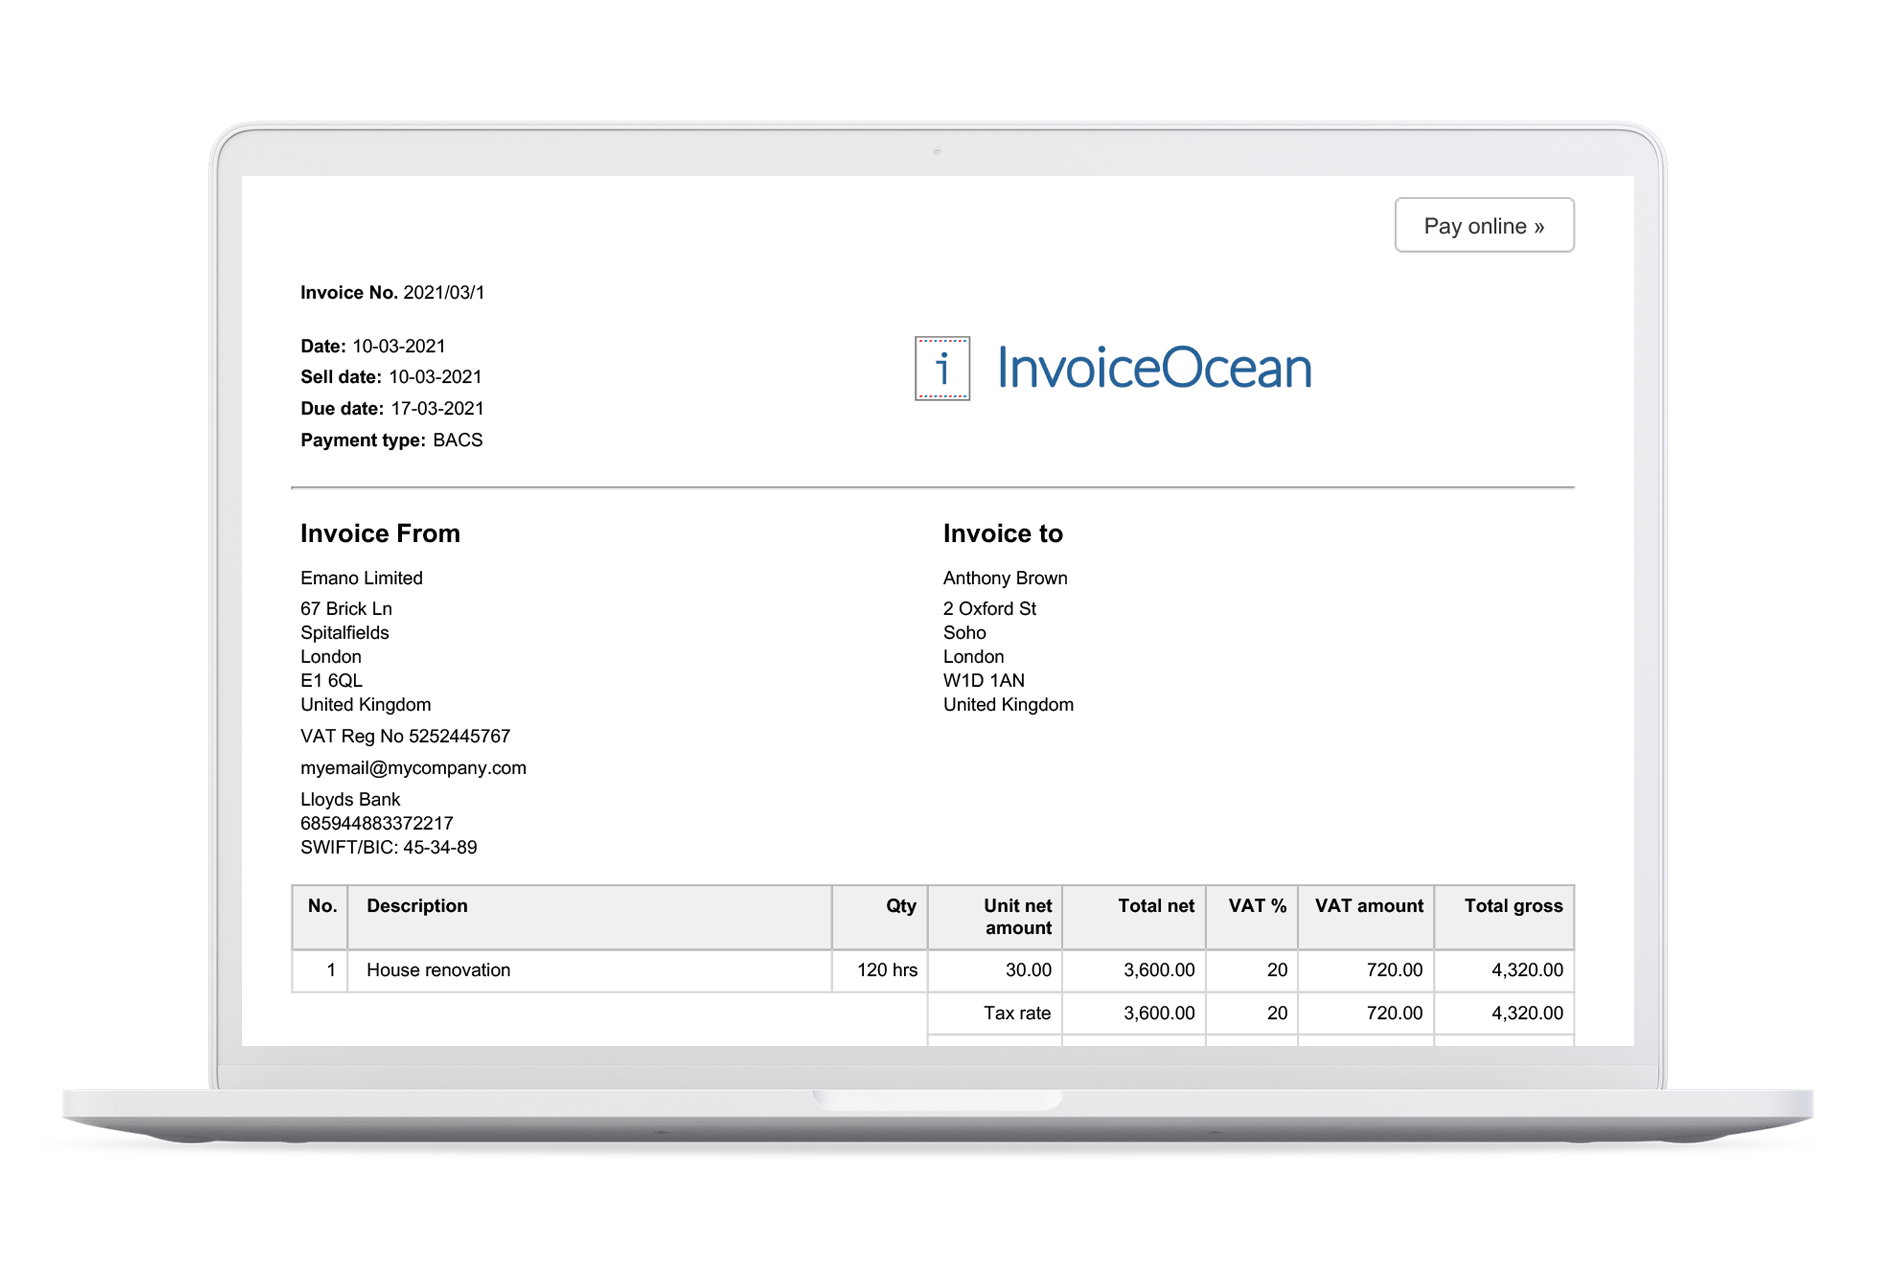
Task: Click address line 2 Oxford St
Action: pos(989,608)
